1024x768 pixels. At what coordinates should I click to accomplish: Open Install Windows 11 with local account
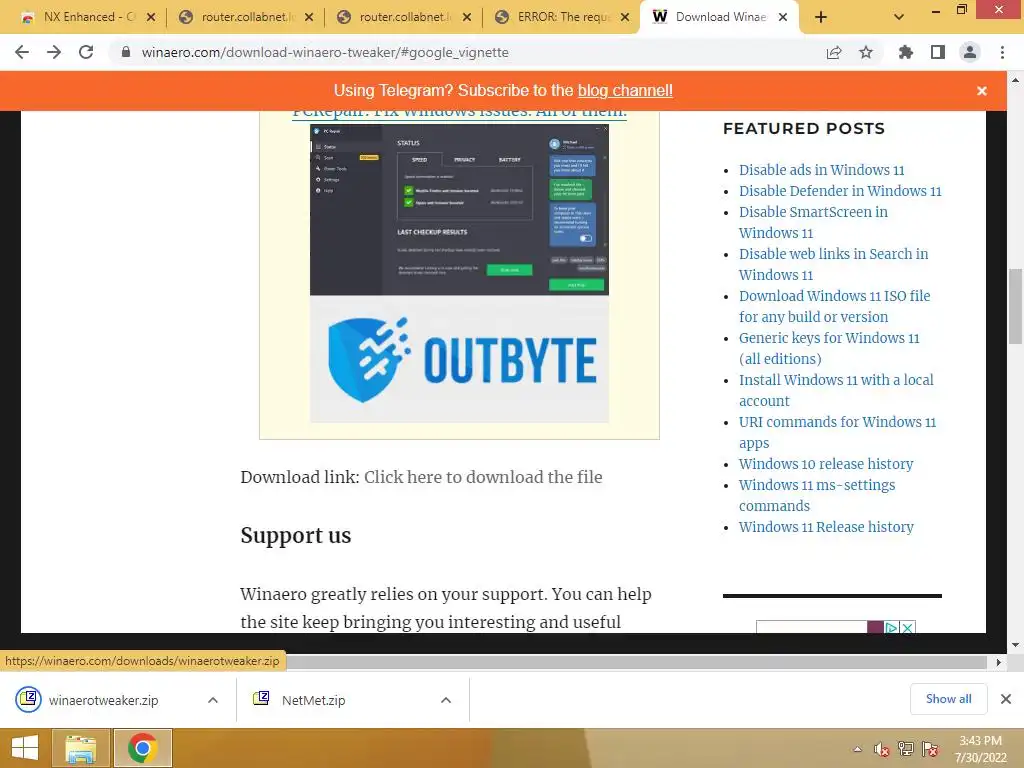pos(836,390)
